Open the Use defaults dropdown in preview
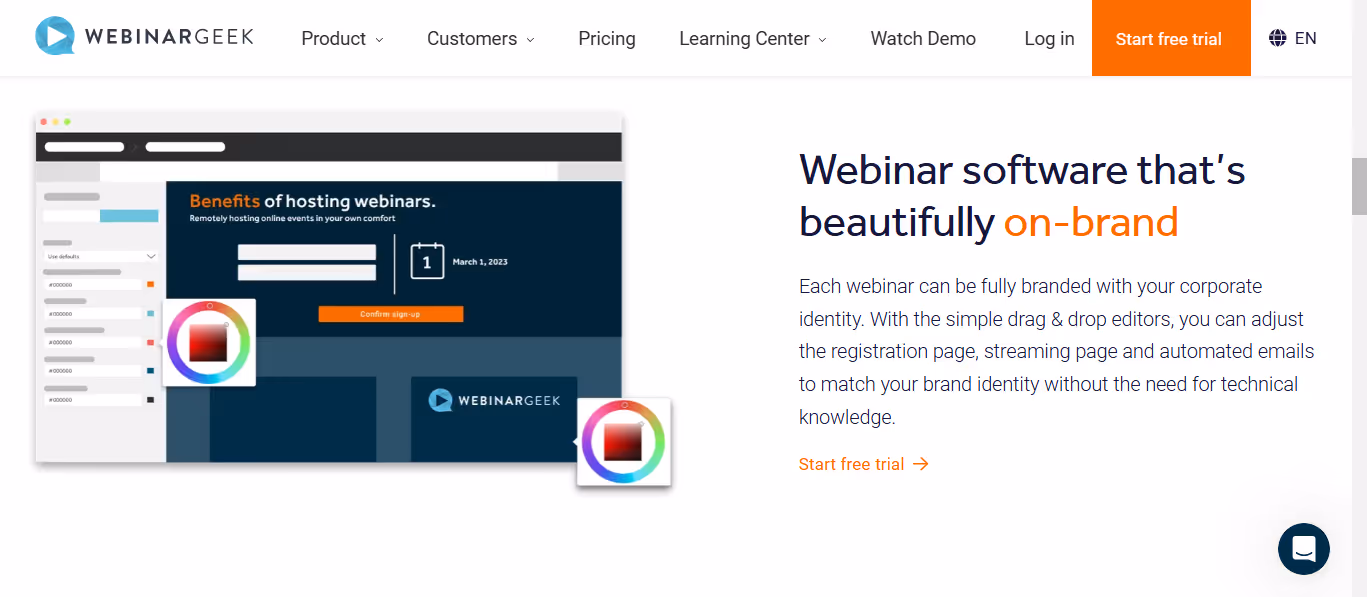Screen dimensions: 1367x597 point(101,256)
